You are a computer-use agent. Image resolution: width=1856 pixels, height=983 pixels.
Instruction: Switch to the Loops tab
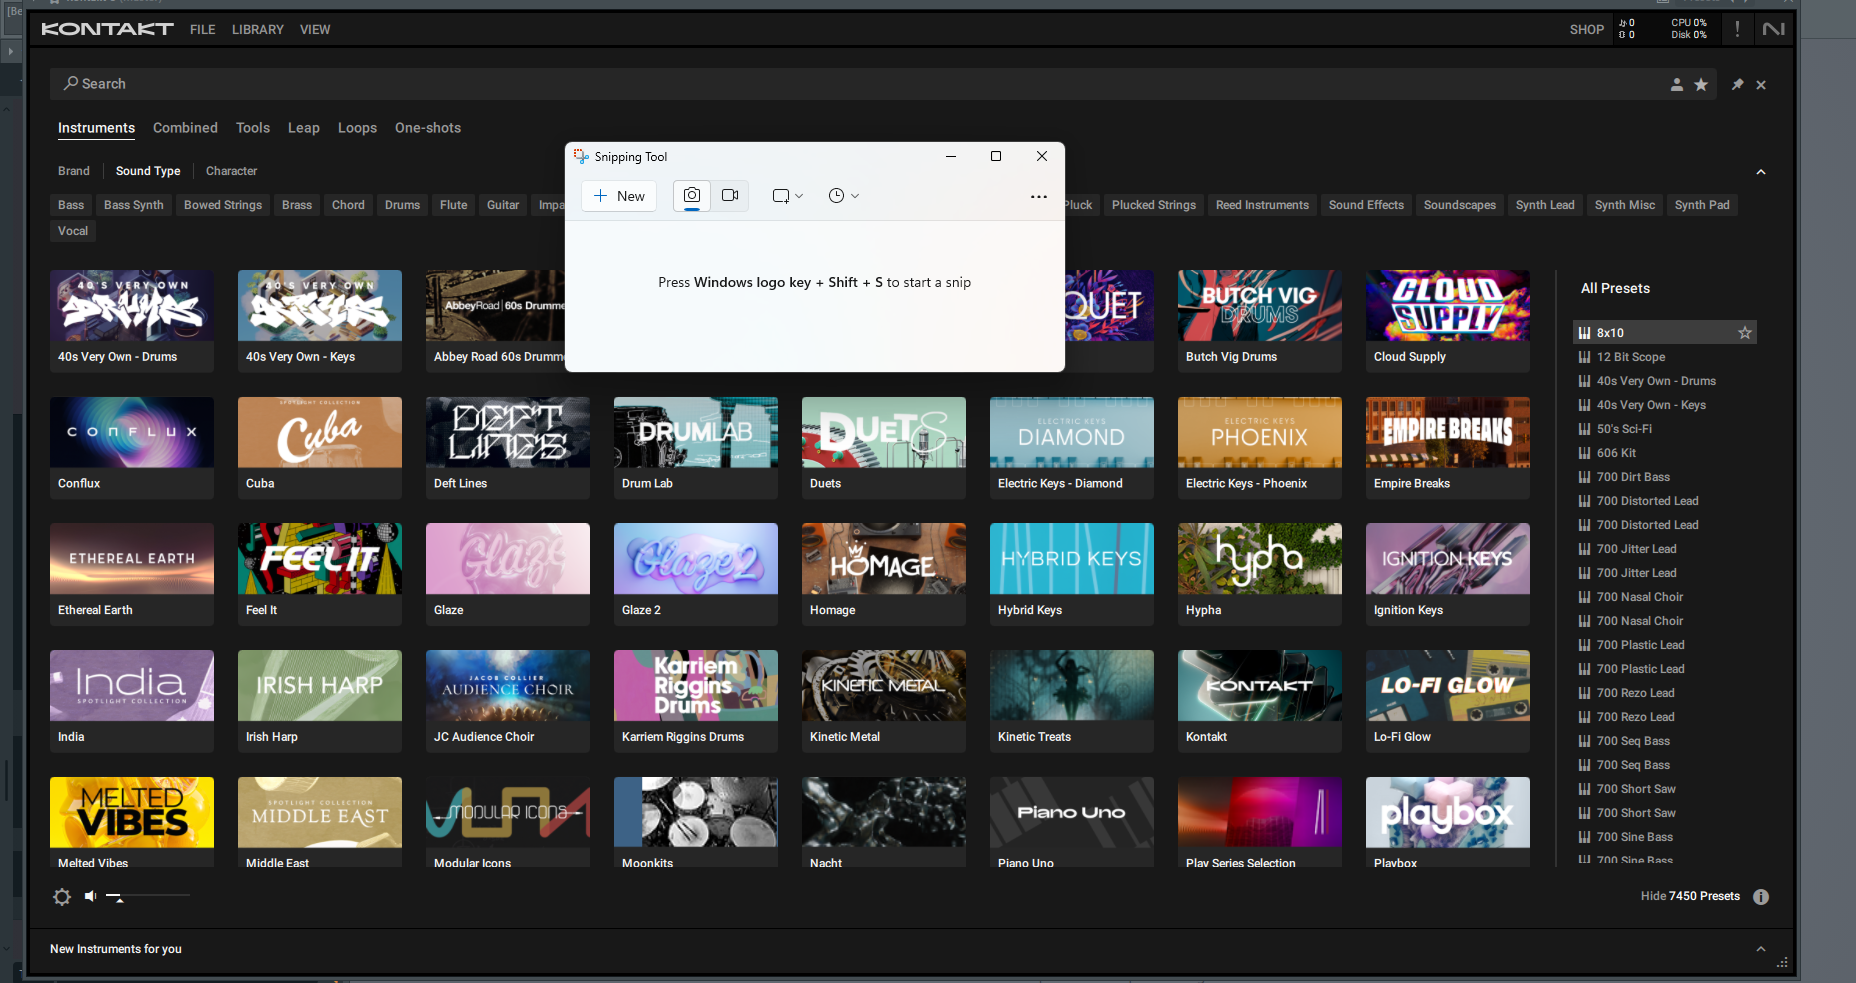pos(357,128)
